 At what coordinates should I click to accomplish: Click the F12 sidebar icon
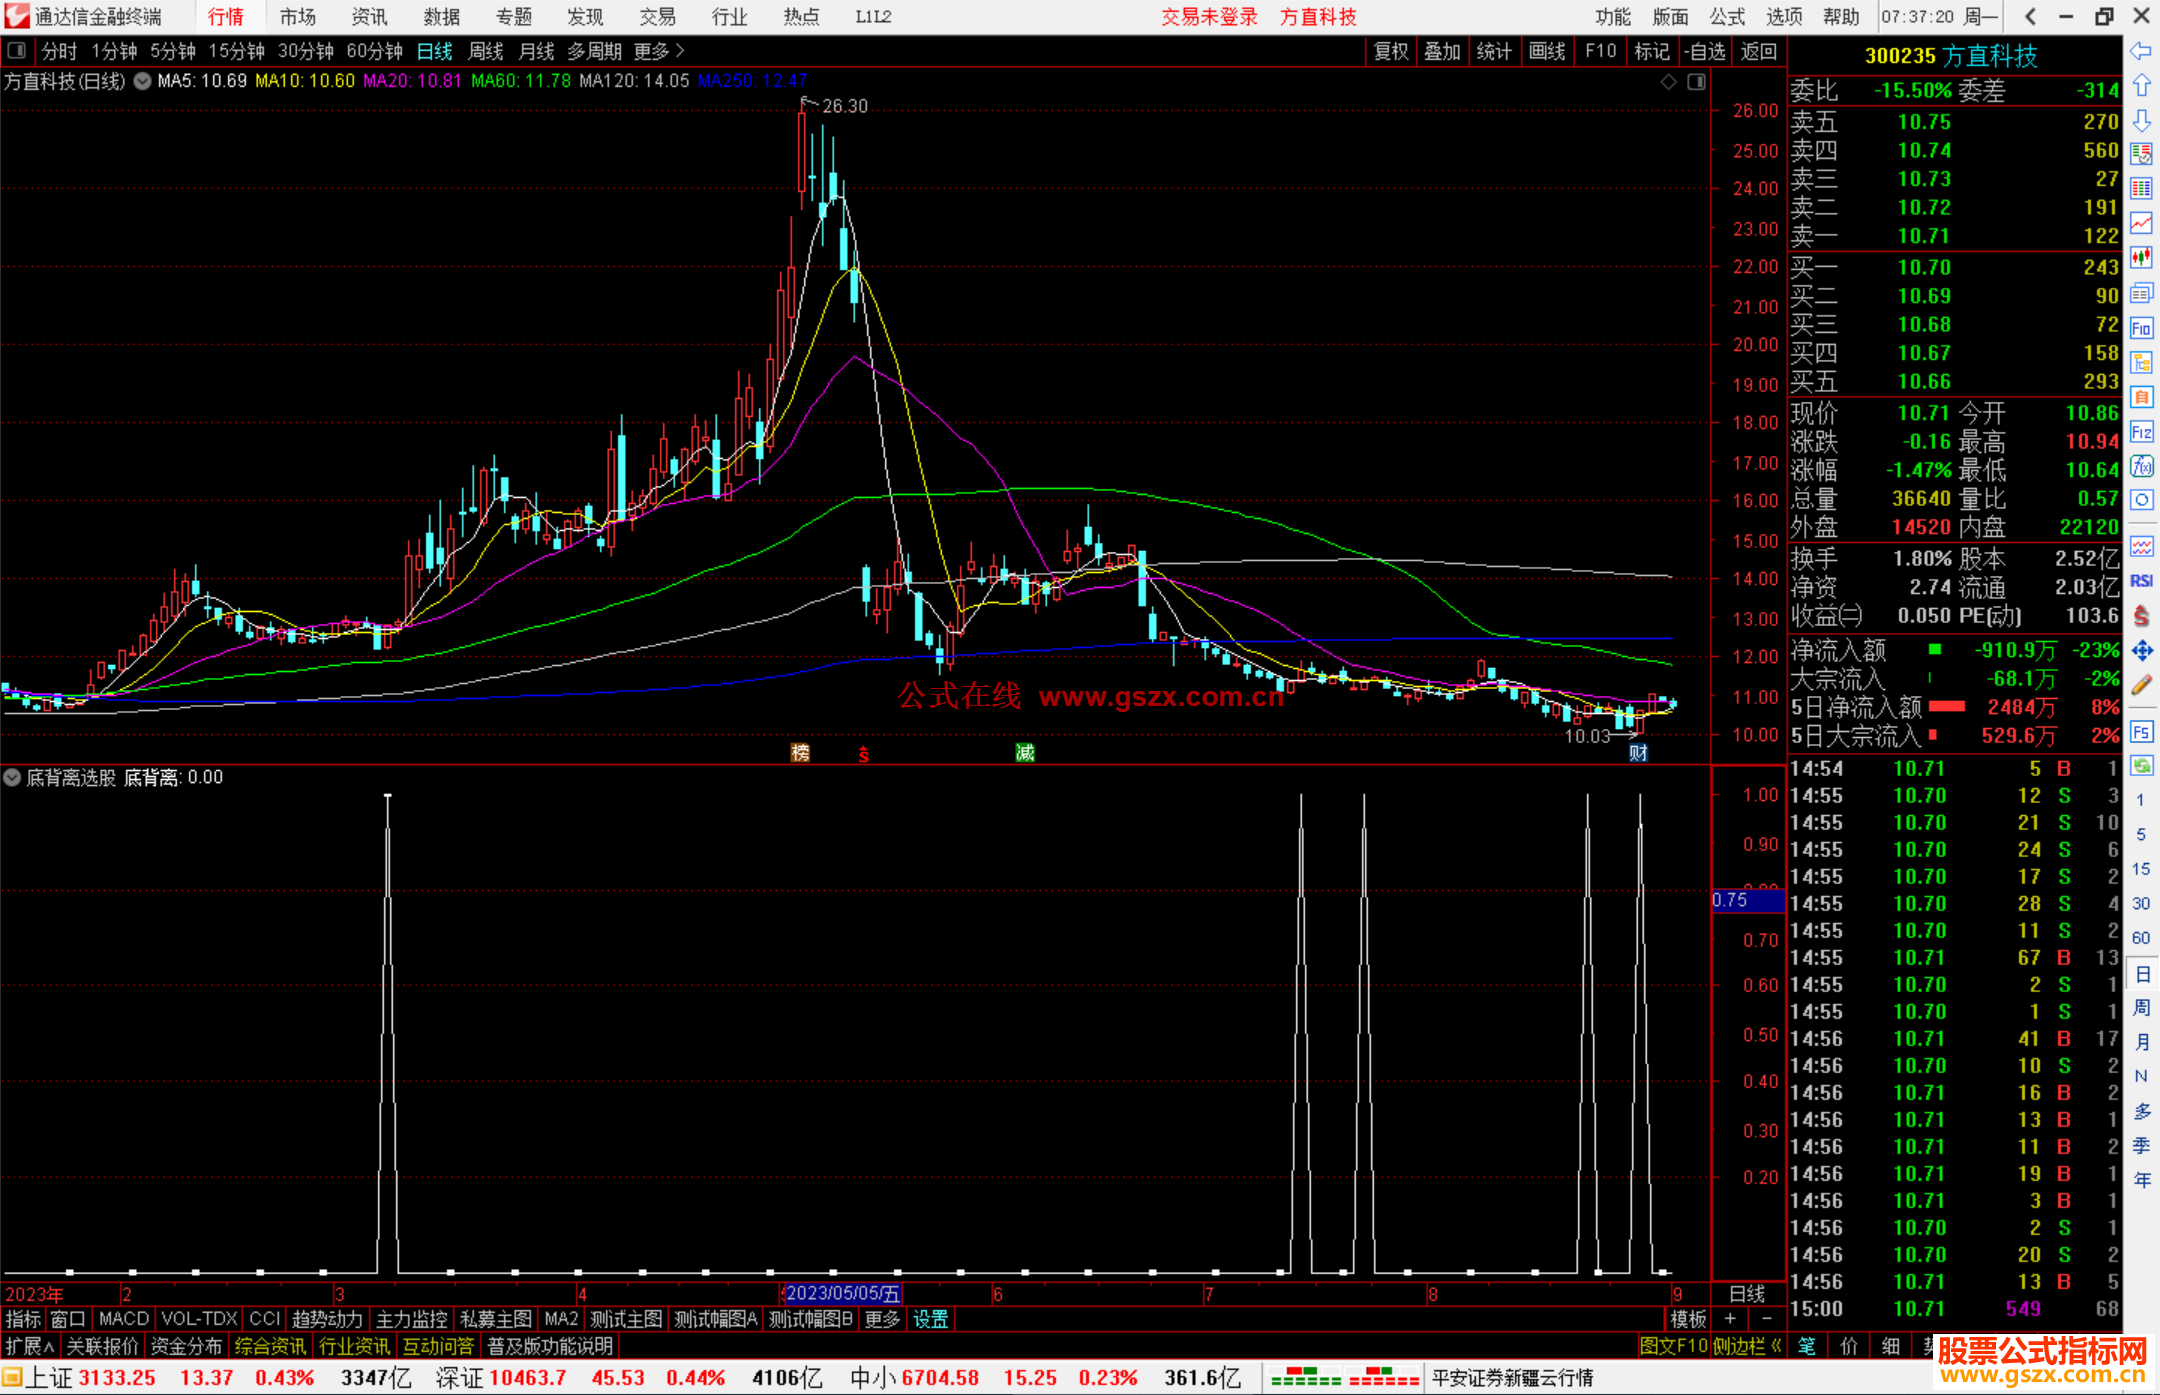2141,432
